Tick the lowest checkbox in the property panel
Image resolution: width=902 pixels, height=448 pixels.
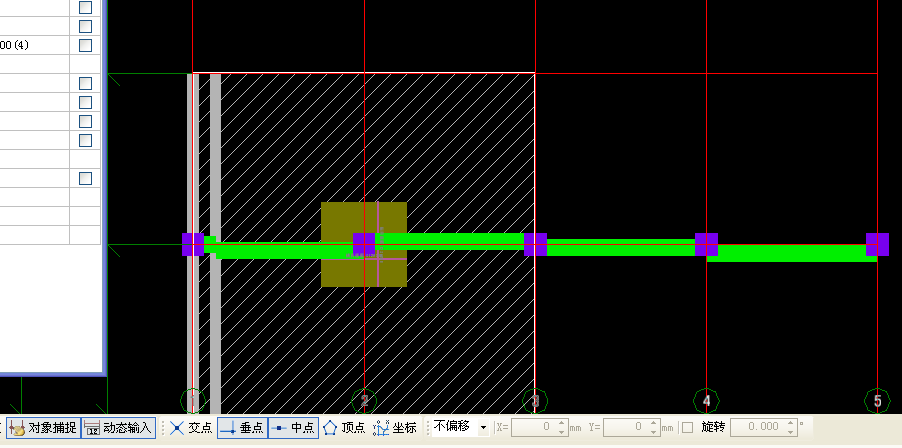click(x=85, y=178)
